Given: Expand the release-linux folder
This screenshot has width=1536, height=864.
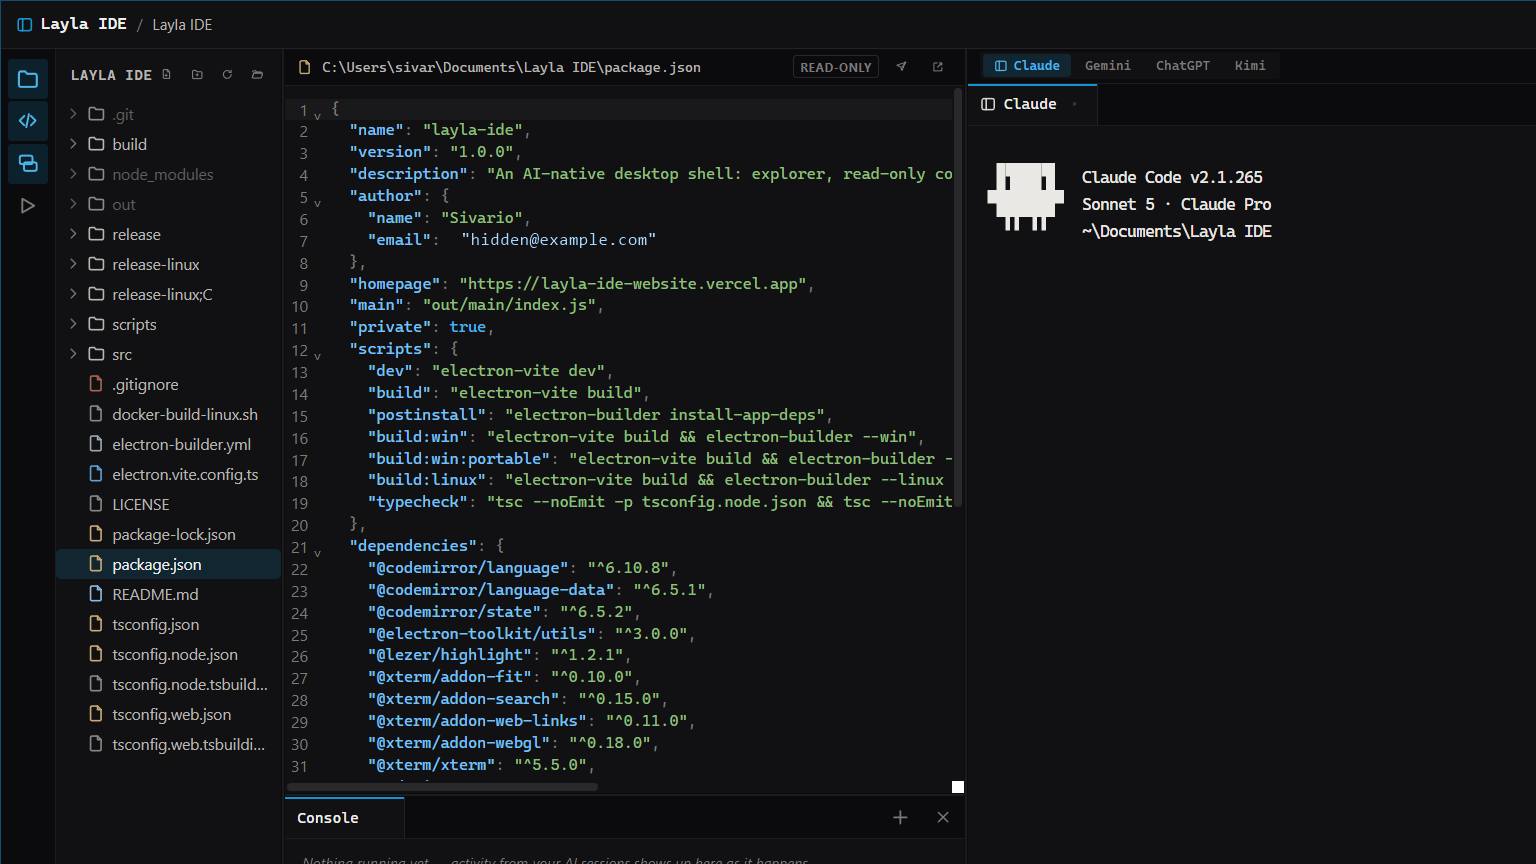Looking at the screenshot, I should [x=73, y=264].
